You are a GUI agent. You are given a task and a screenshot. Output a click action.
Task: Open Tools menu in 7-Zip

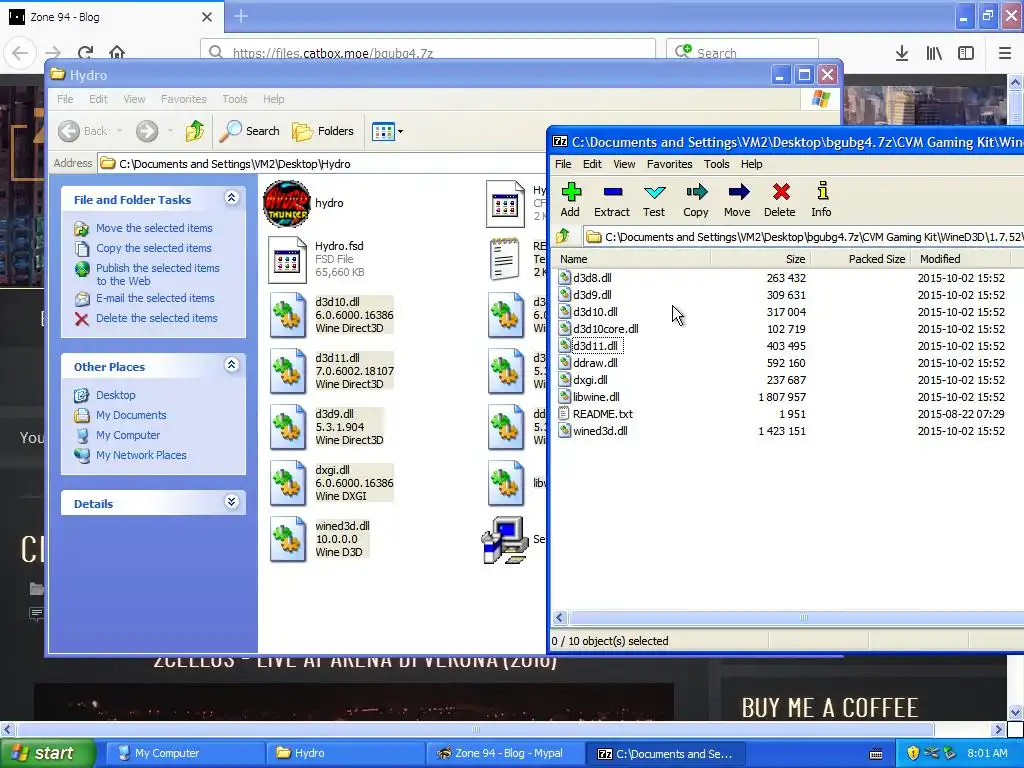[x=716, y=164]
